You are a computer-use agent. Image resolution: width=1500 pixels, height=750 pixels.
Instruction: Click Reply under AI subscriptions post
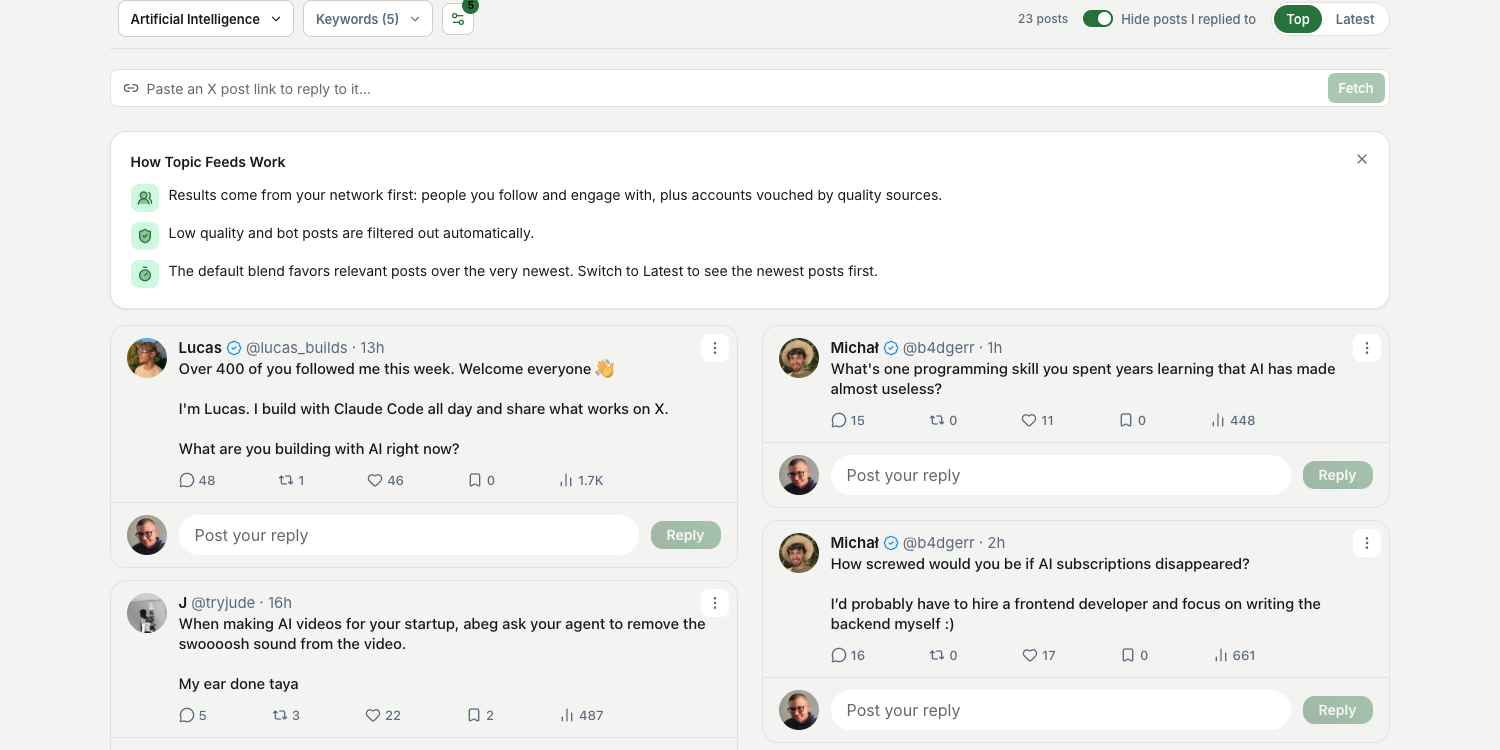[x=1337, y=710]
